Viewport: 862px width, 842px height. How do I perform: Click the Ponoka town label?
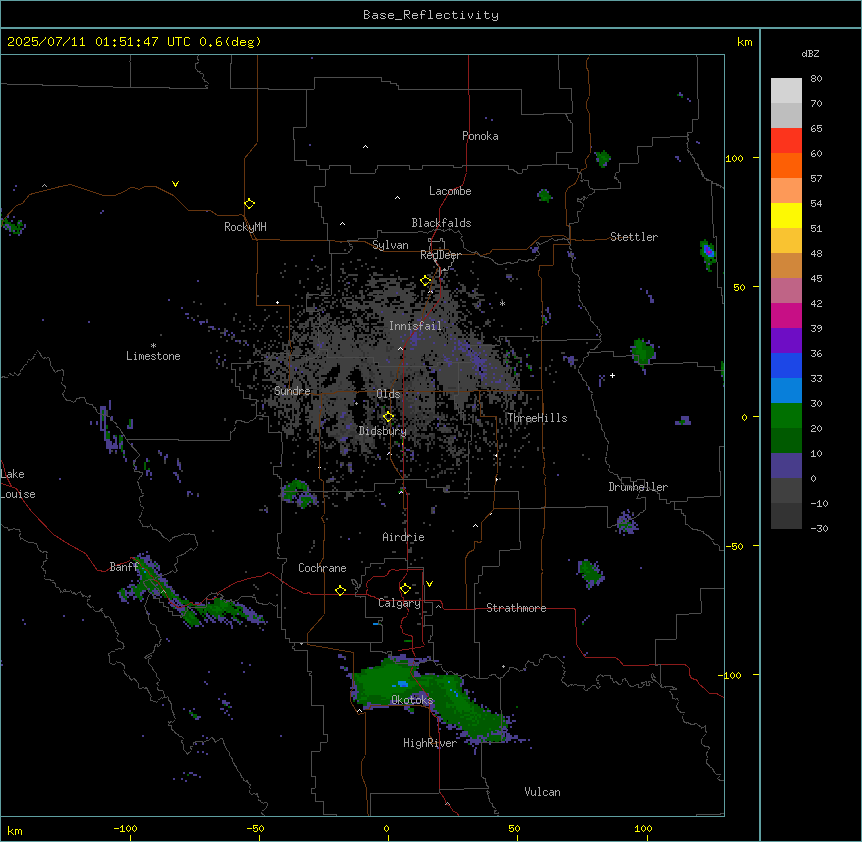(x=480, y=136)
